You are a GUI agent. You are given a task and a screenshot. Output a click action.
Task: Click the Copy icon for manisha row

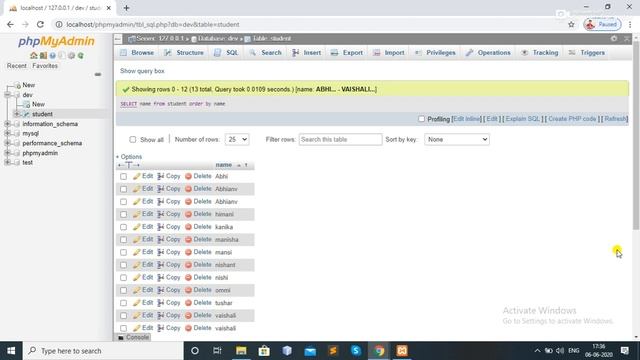tap(160, 240)
